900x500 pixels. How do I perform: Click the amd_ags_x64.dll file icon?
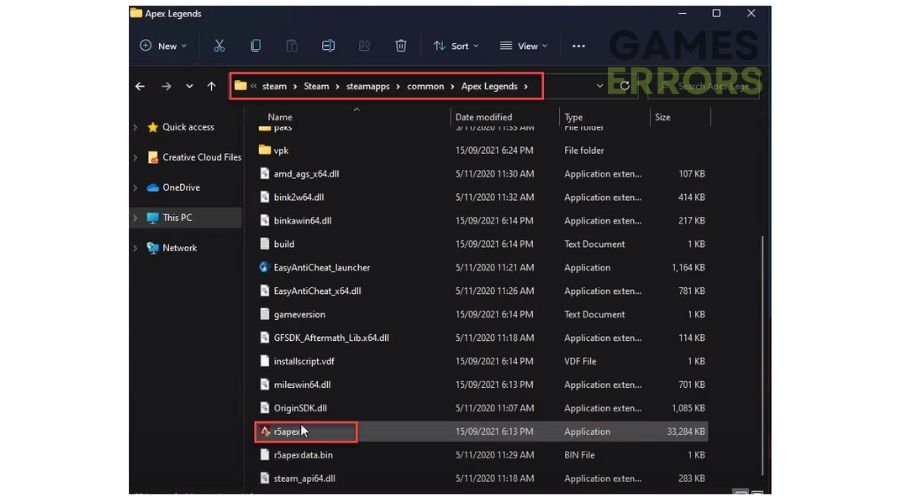pos(264,173)
